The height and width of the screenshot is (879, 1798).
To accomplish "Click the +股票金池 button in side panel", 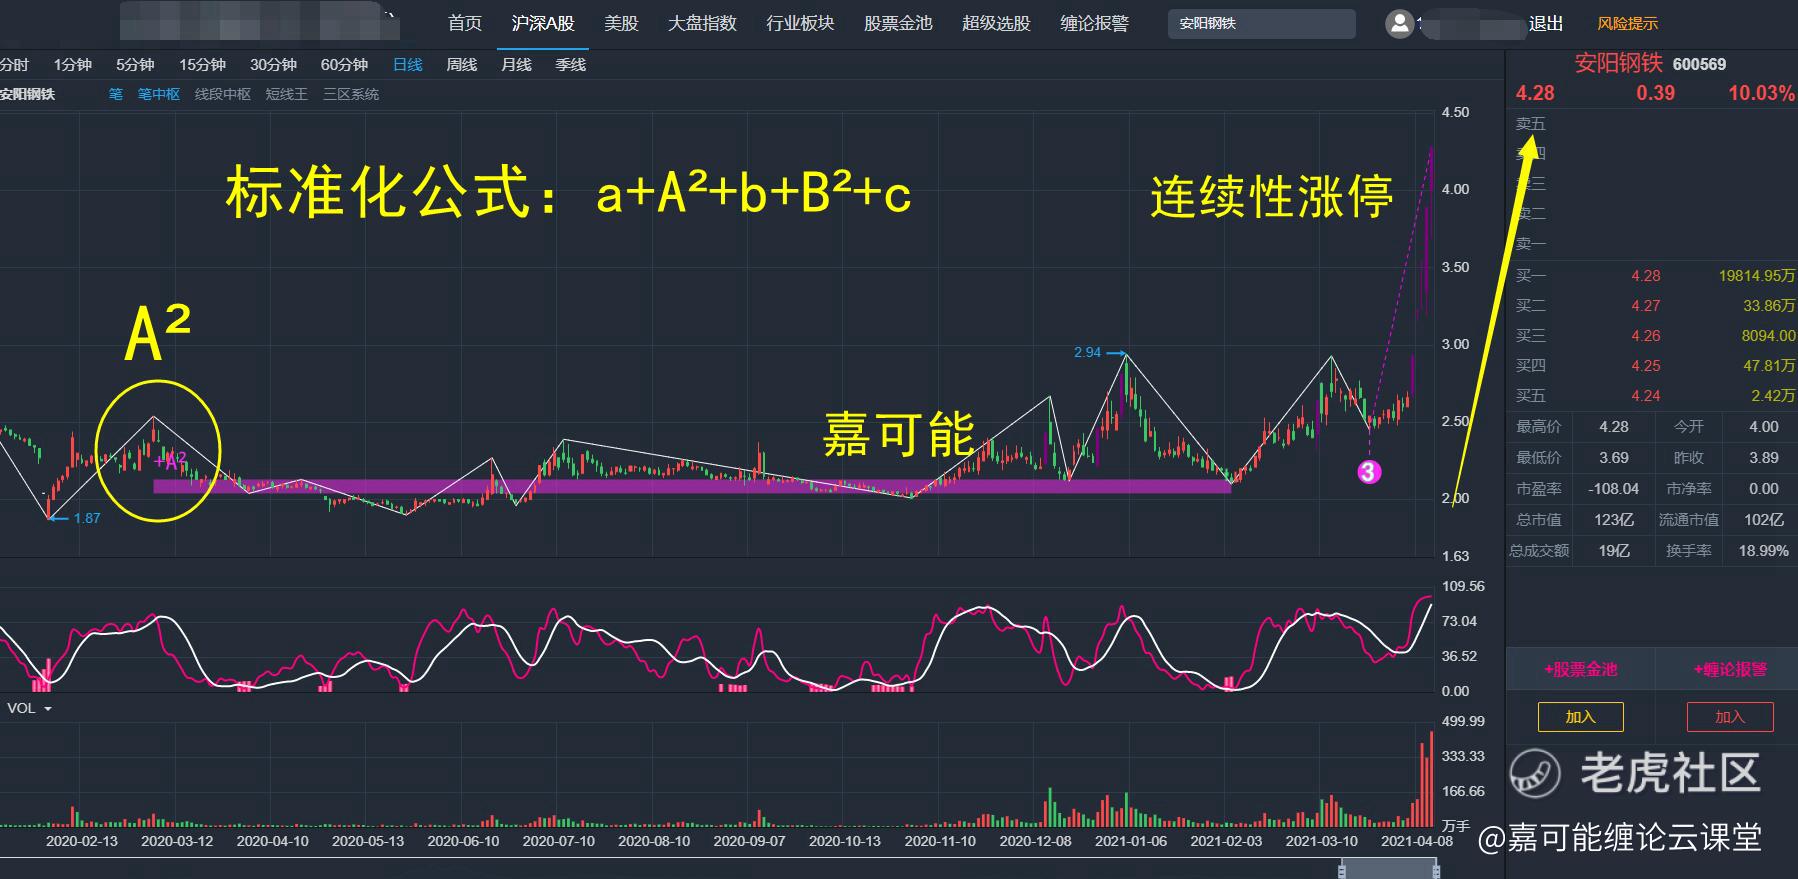I will (1581, 669).
